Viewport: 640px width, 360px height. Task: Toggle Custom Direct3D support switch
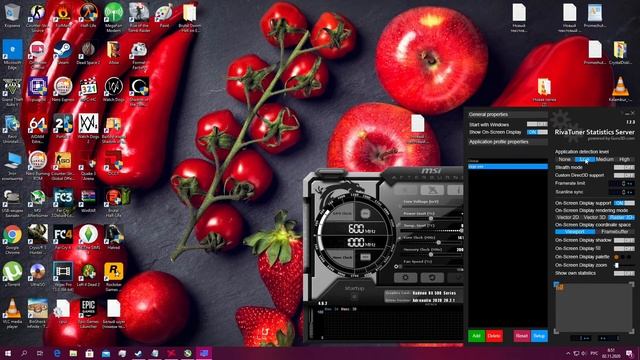pyautogui.click(x=624, y=175)
